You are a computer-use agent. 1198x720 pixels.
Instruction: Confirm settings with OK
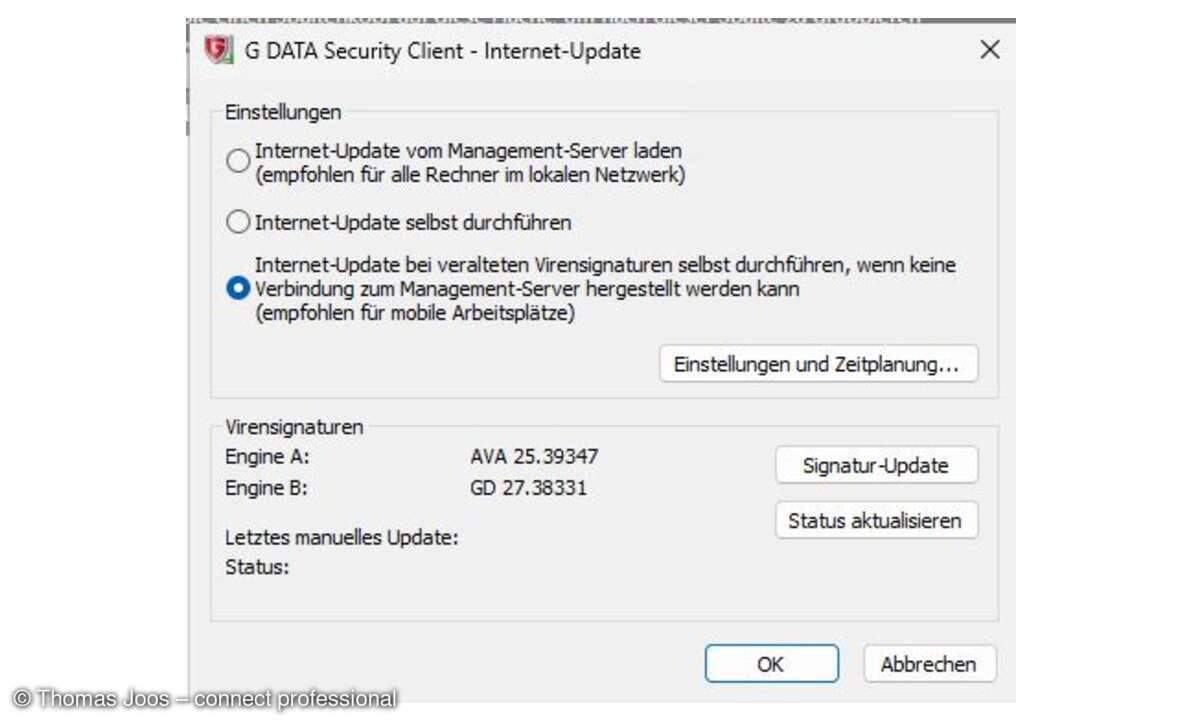[x=771, y=663]
